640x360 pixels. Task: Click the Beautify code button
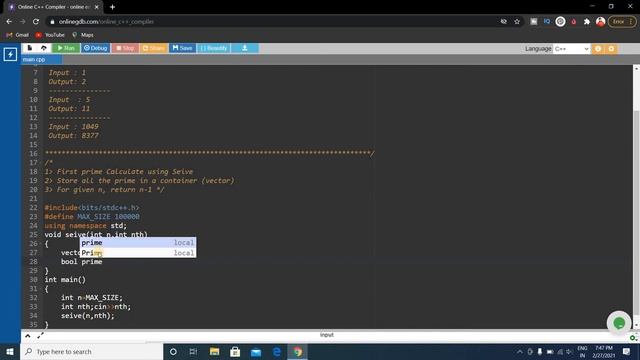(213, 48)
